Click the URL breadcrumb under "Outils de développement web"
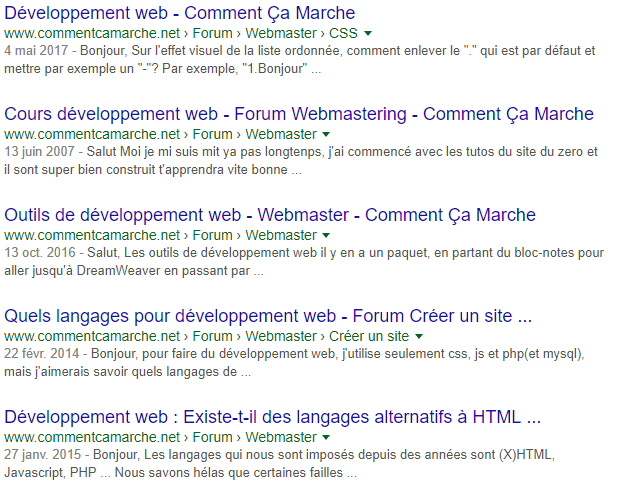 pos(160,234)
